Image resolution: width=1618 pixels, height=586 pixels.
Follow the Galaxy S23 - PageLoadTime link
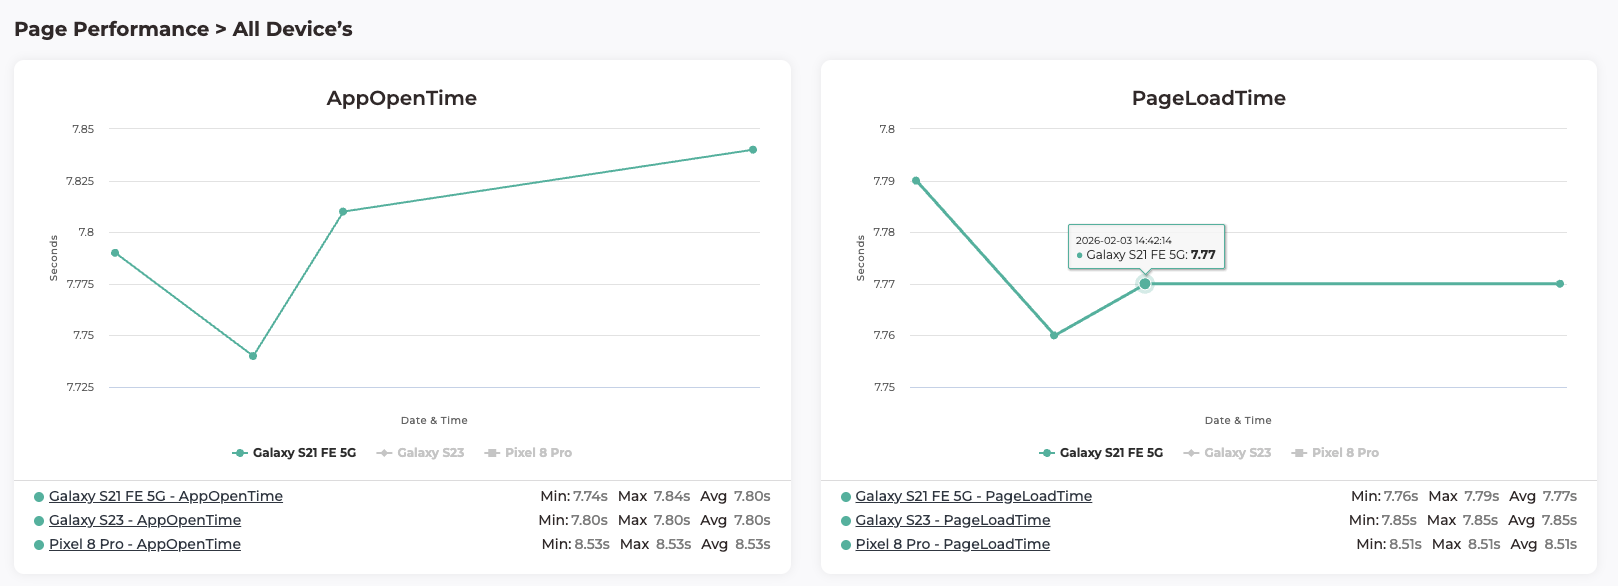pos(952,520)
